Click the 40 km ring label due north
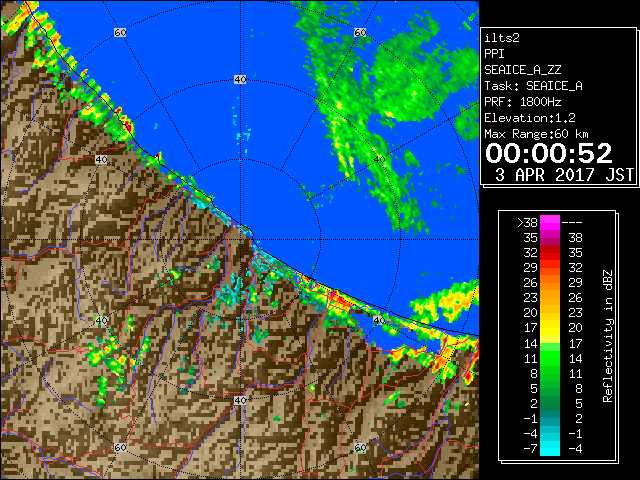 tap(240, 80)
